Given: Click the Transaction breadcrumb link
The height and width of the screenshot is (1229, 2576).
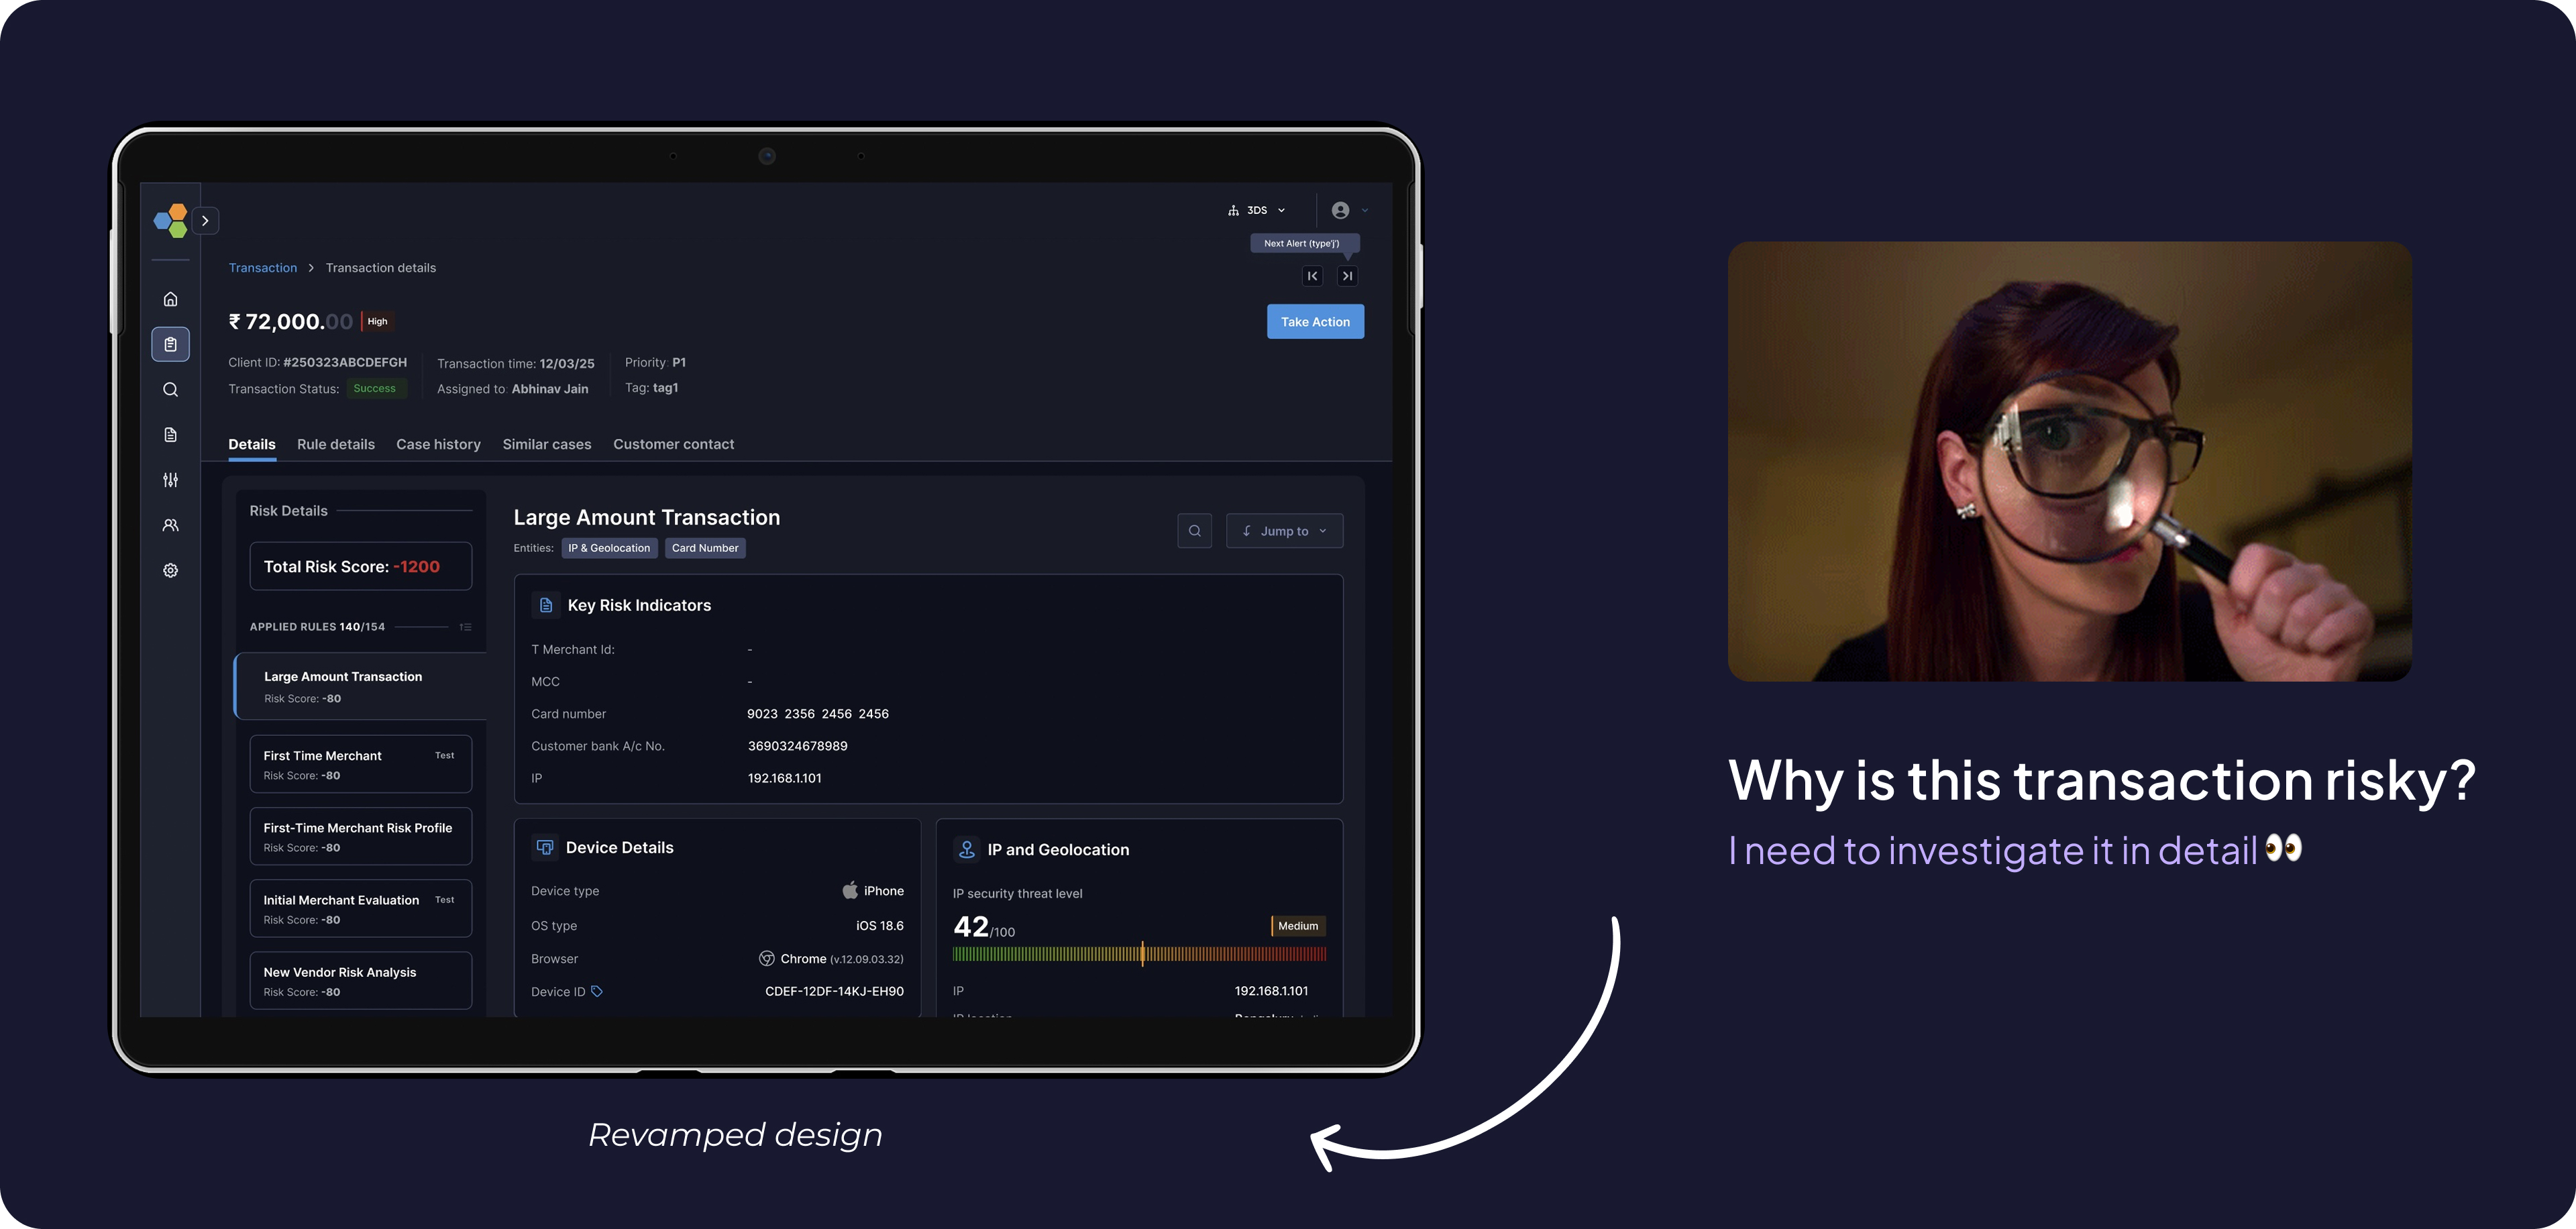Looking at the screenshot, I should (x=262, y=268).
